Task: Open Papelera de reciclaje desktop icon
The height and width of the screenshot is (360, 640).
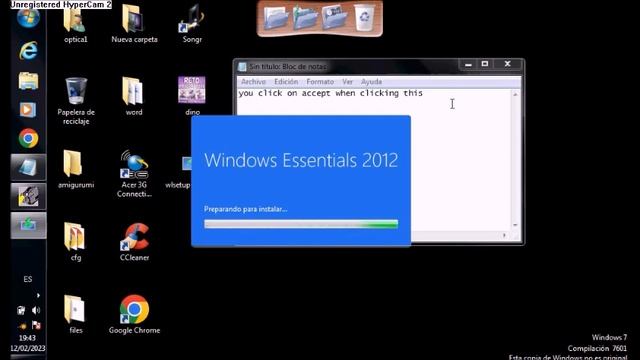Action: tap(76, 100)
